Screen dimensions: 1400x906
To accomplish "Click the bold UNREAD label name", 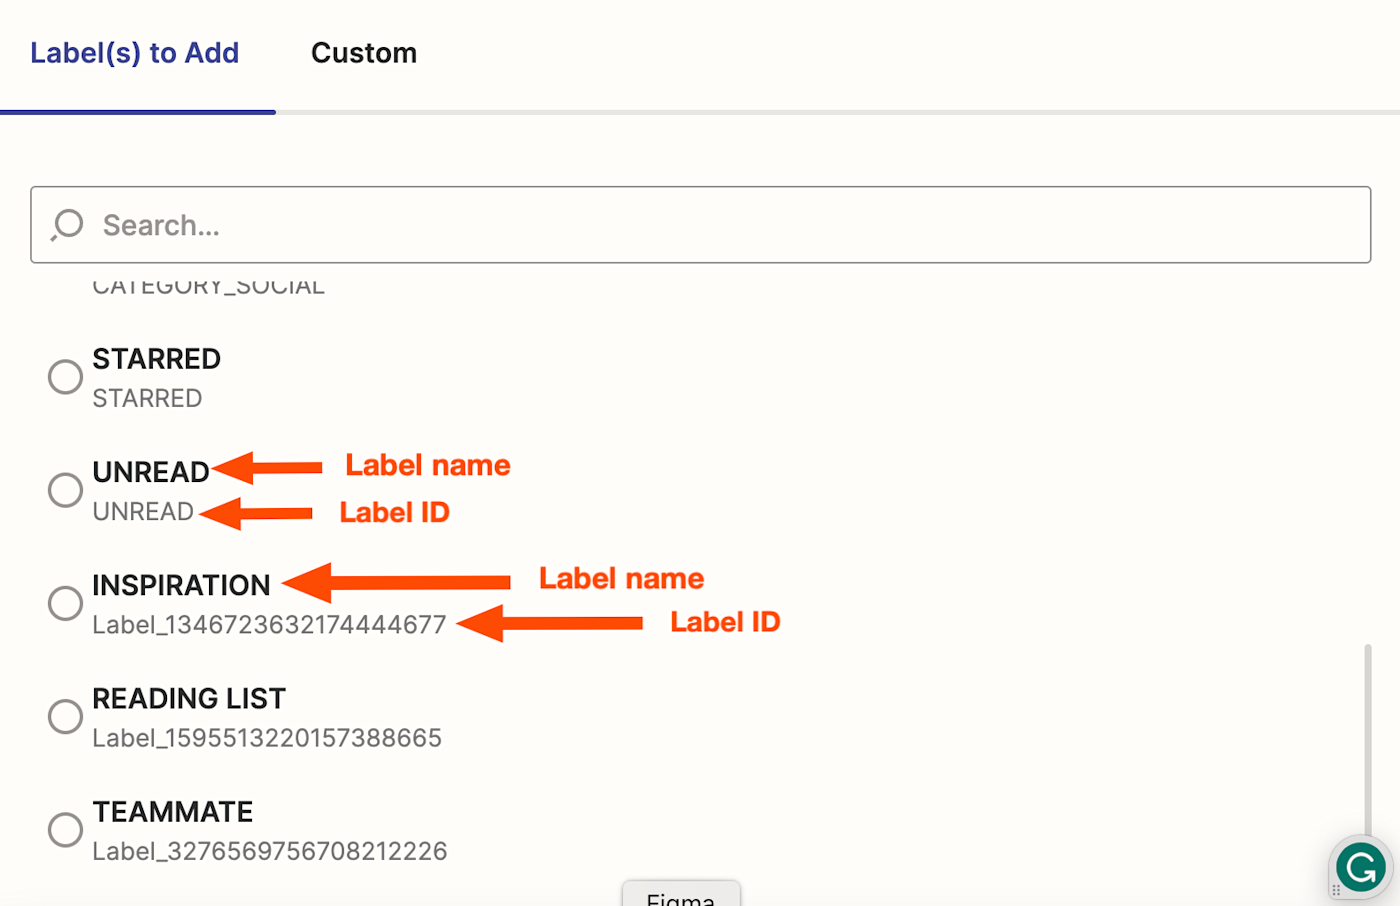I will 150,472.
